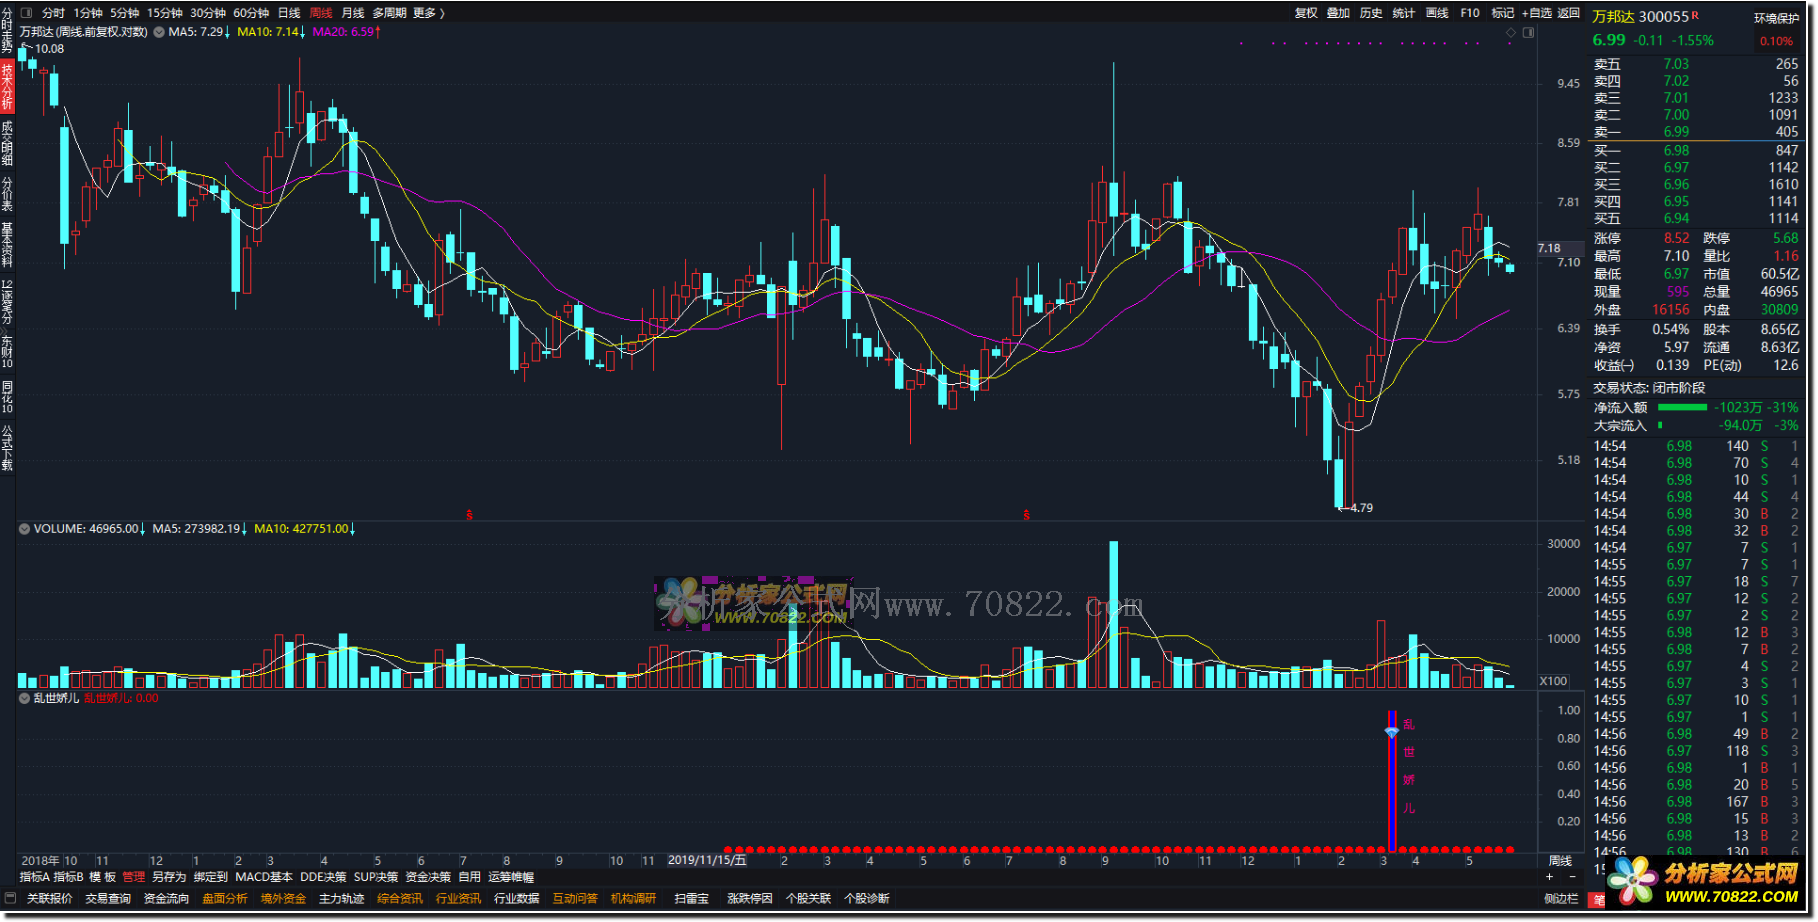Open the 盘面分析 bottom tab
This screenshot has height=922, width=1818.
pyautogui.click(x=225, y=899)
